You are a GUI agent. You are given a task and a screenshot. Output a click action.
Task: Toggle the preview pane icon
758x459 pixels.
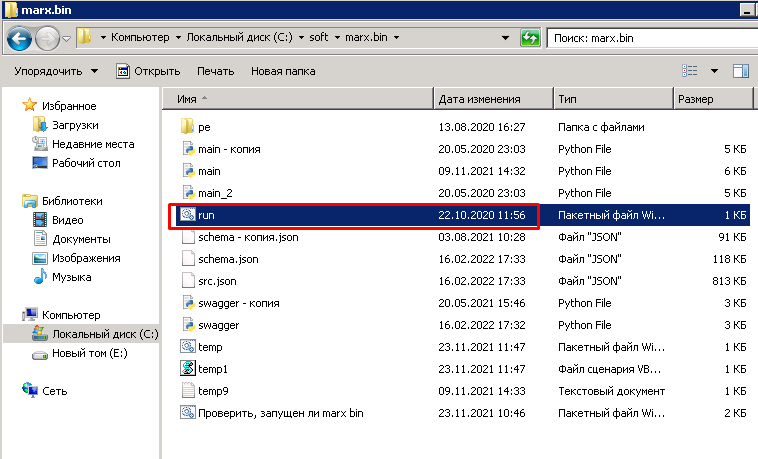point(741,71)
